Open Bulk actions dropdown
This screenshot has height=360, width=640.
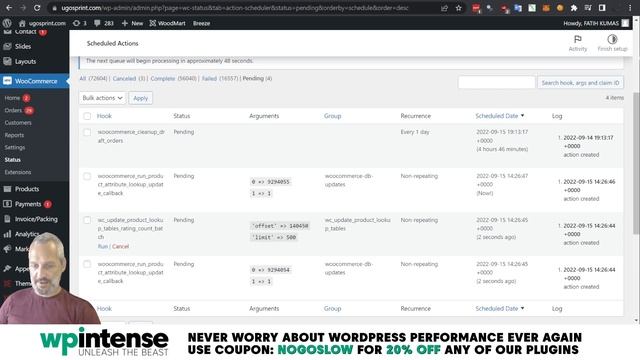coord(102,98)
